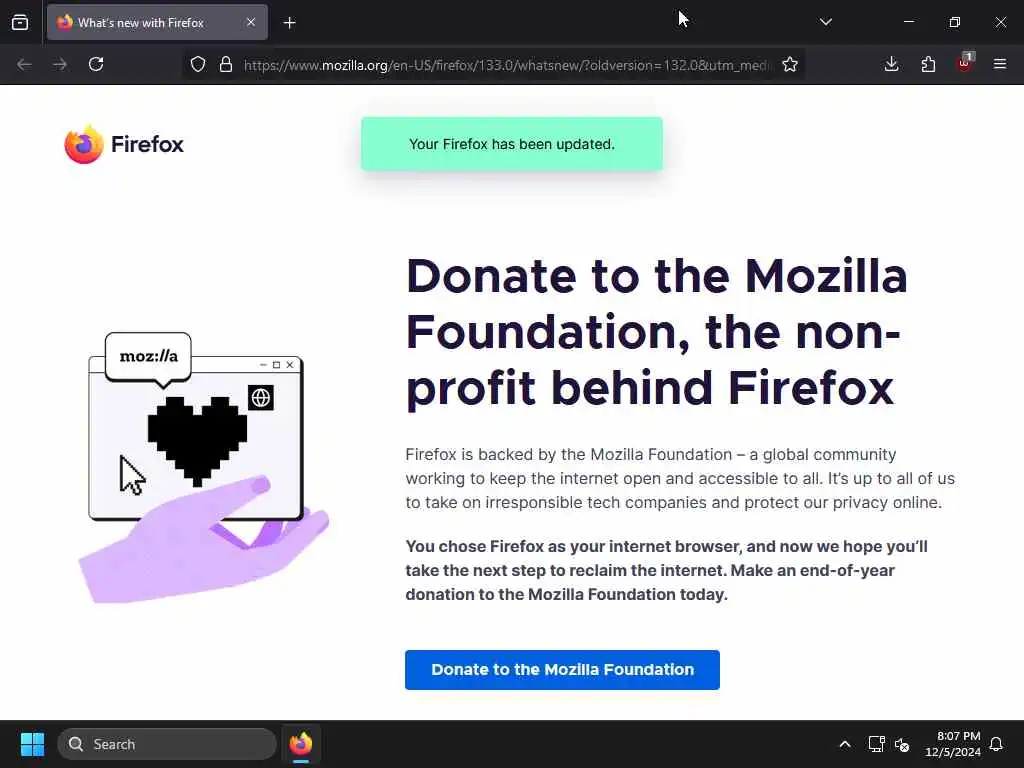
Task: Open the Downloads panel
Action: coord(891,64)
